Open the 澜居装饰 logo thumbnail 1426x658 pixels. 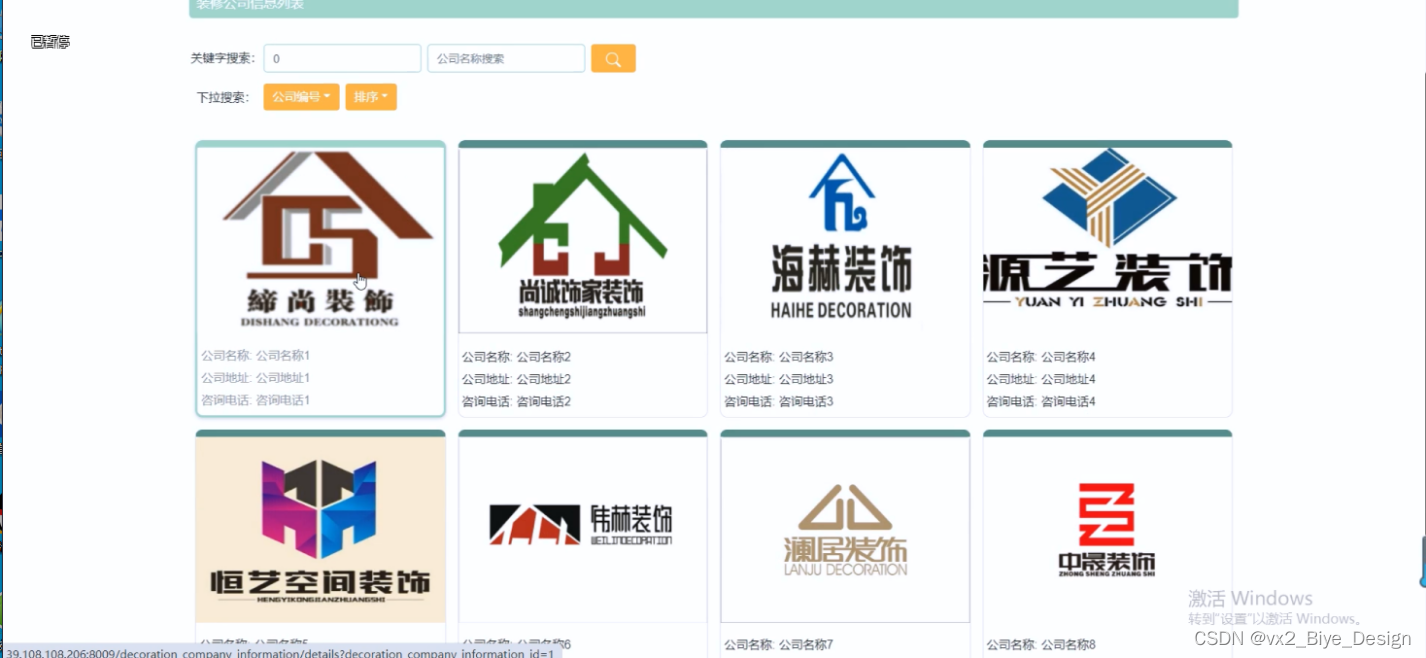(845, 530)
